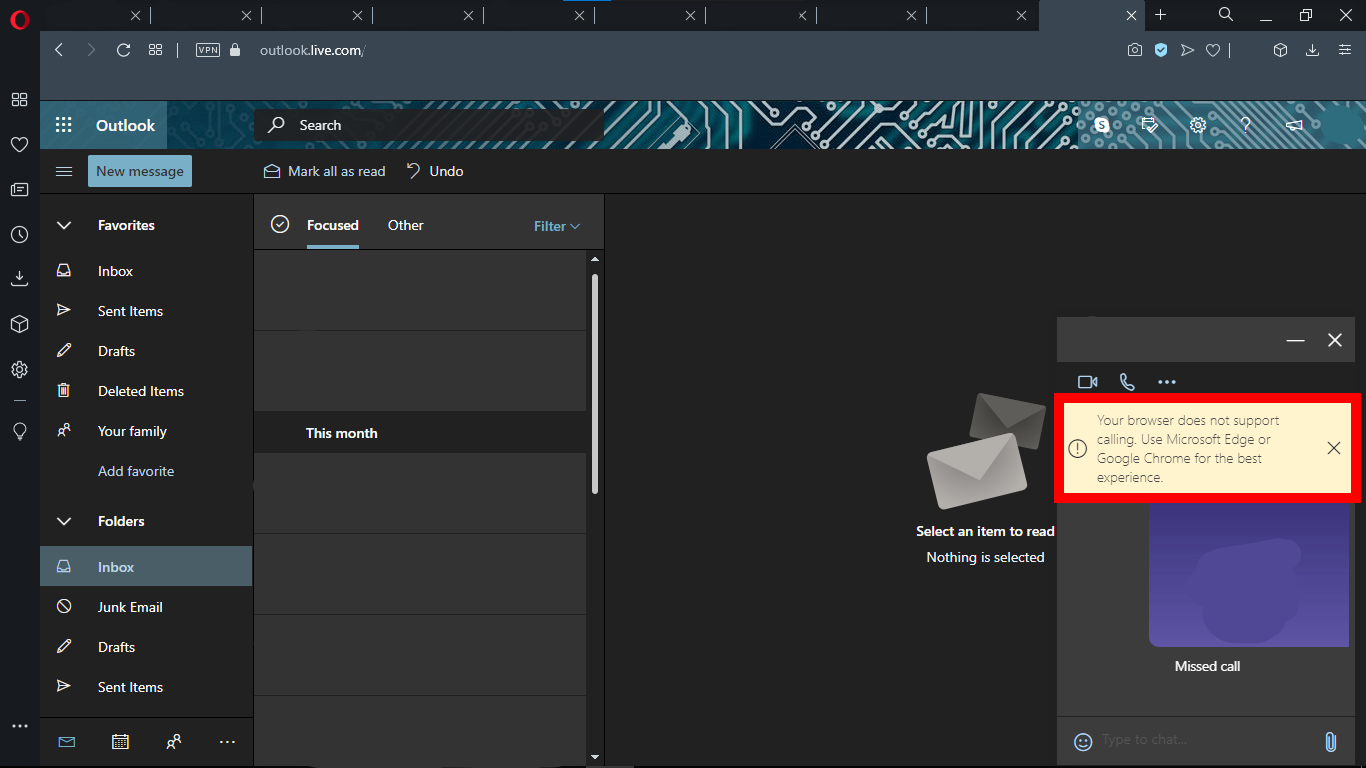
Task: Open downloads arrow in the toolbar
Action: pyautogui.click(x=1313, y=50)
